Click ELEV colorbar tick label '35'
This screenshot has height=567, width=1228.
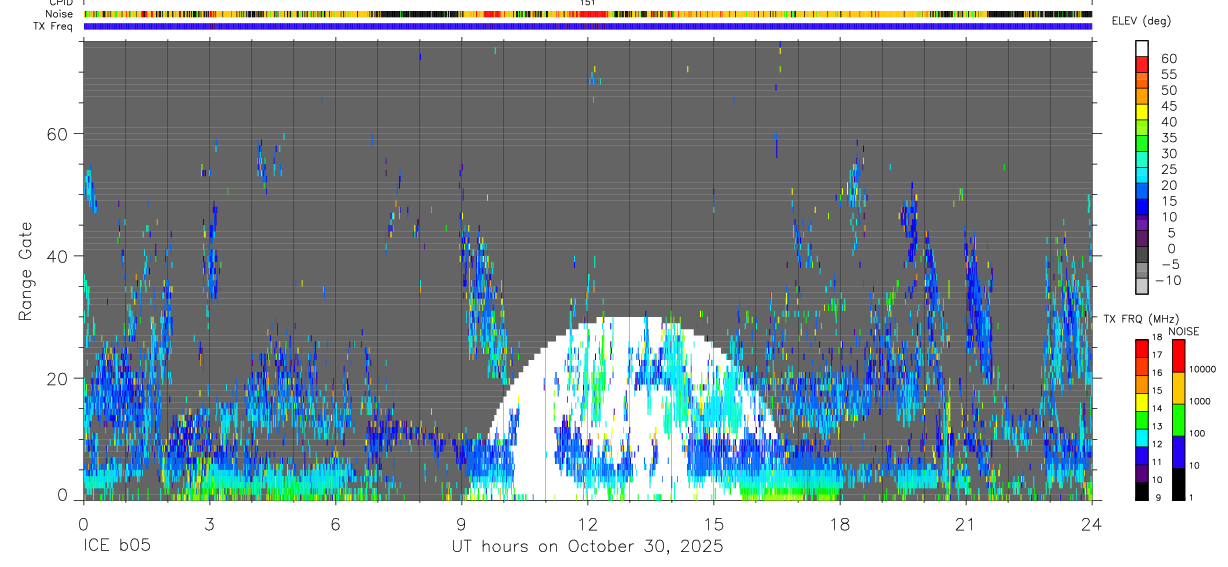[1169, 138]
